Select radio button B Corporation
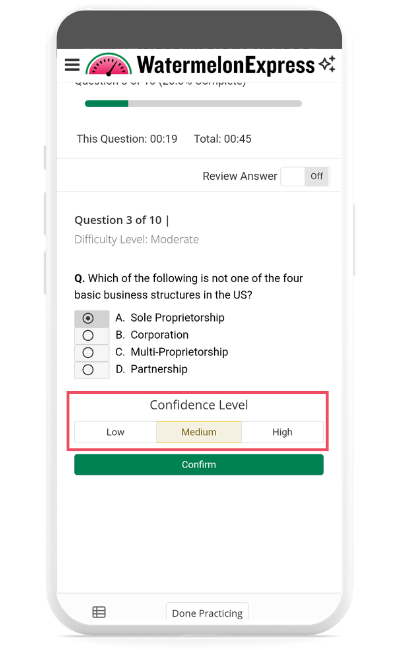Image resolution: width=400 pixels, height=650 pixels. pos(88,335)
